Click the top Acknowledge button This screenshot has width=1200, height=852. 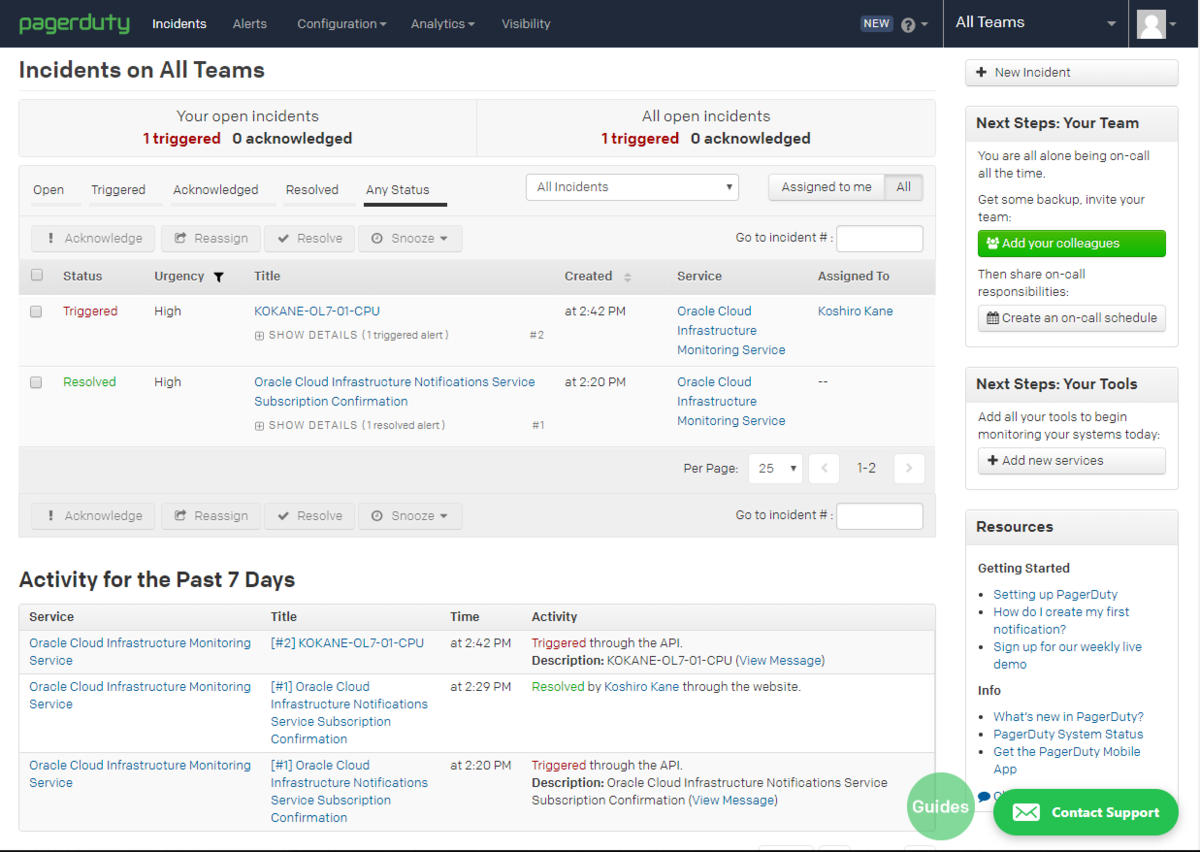tap(93, 239)
